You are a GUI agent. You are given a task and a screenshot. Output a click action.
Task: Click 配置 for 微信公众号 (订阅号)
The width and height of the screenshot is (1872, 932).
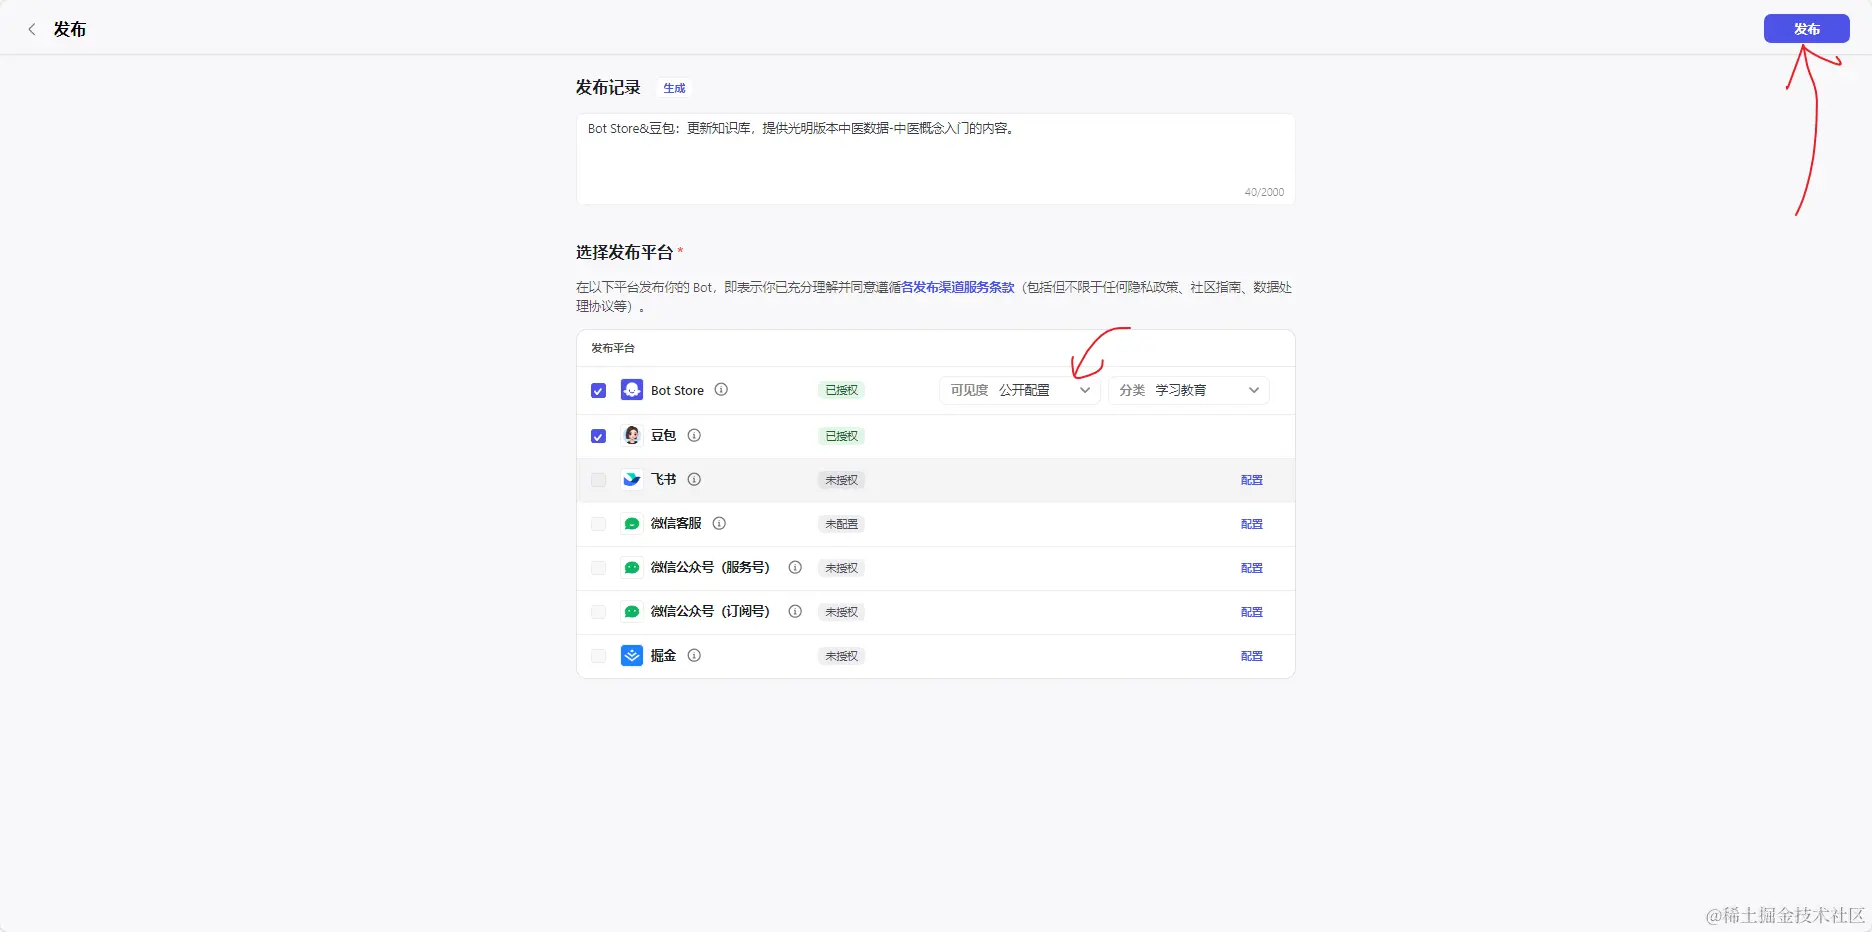coord(1251,612)
